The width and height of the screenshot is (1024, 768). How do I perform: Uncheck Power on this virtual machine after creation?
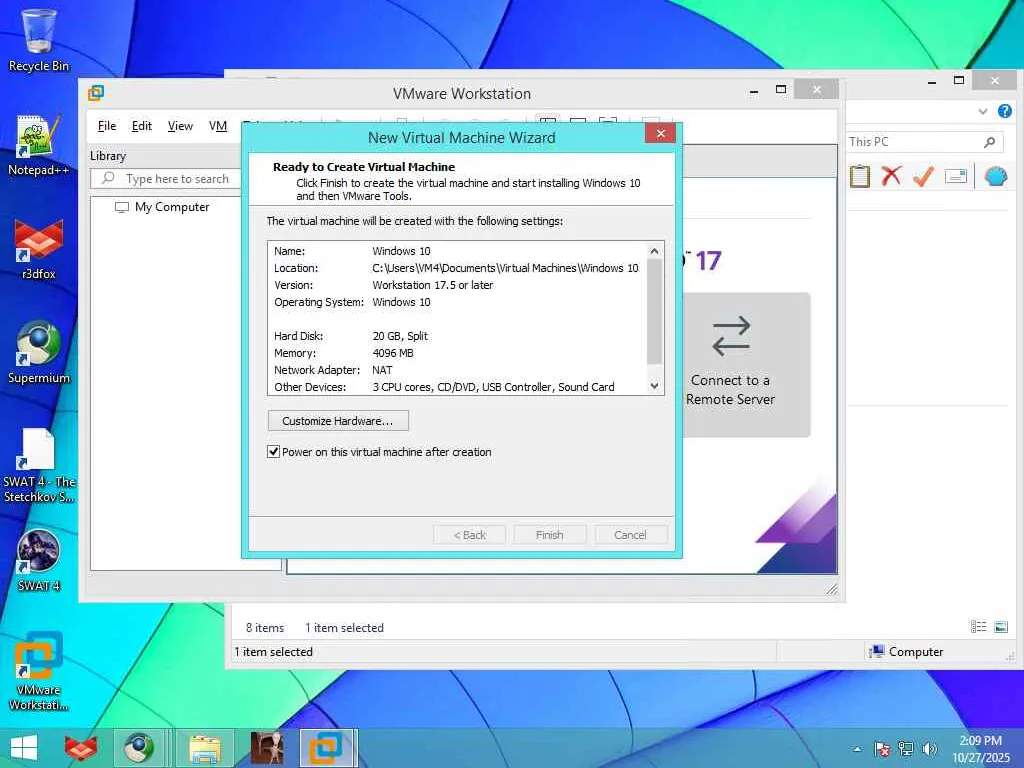[x=274, y=452]
